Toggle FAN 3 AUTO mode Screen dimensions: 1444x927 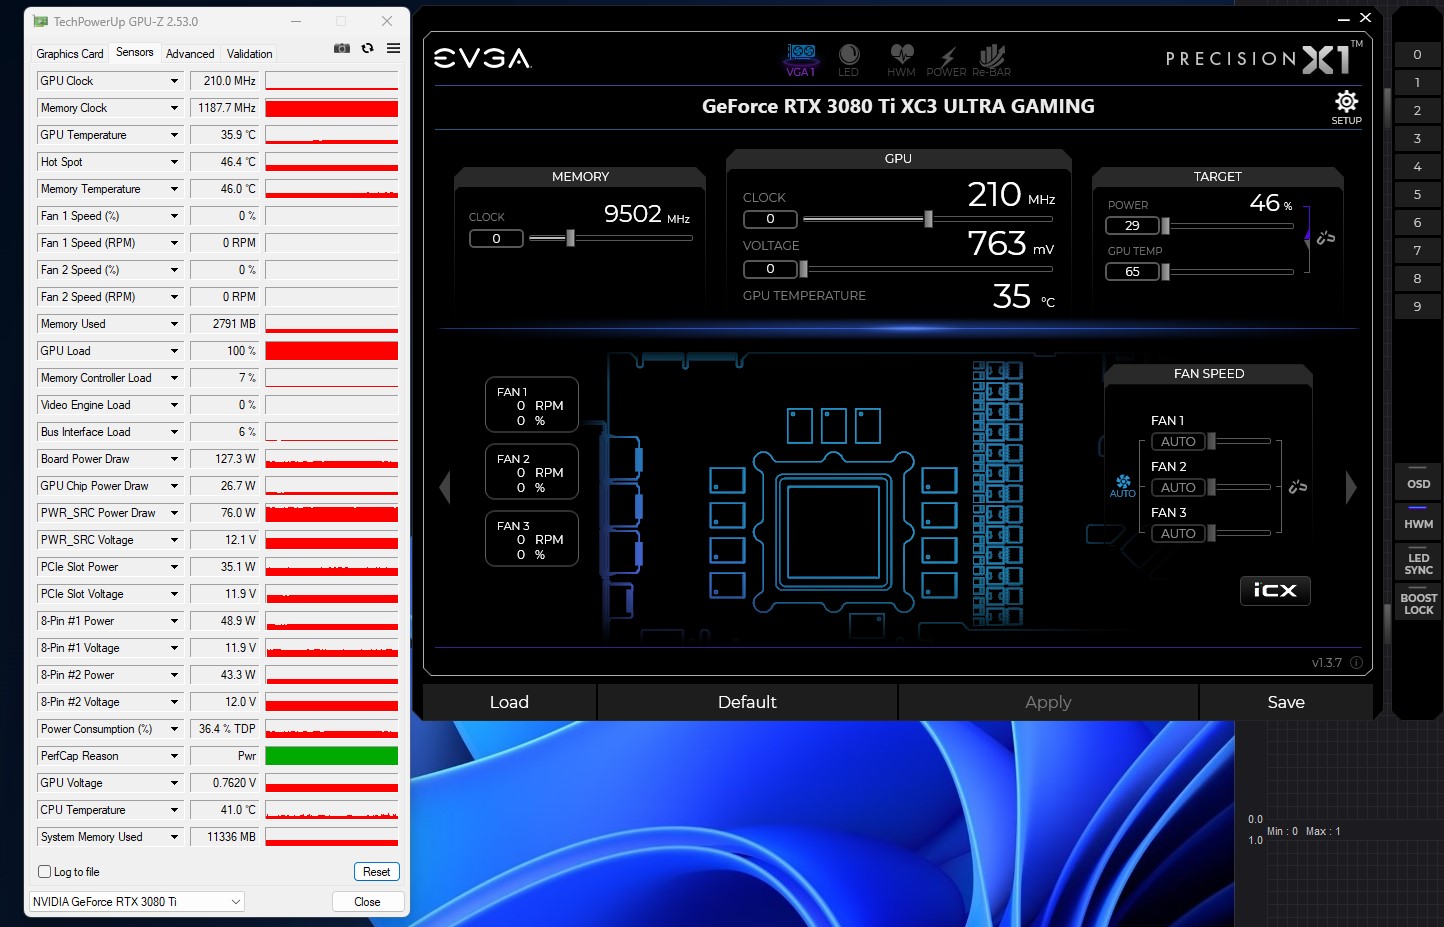click(1178, 533)
